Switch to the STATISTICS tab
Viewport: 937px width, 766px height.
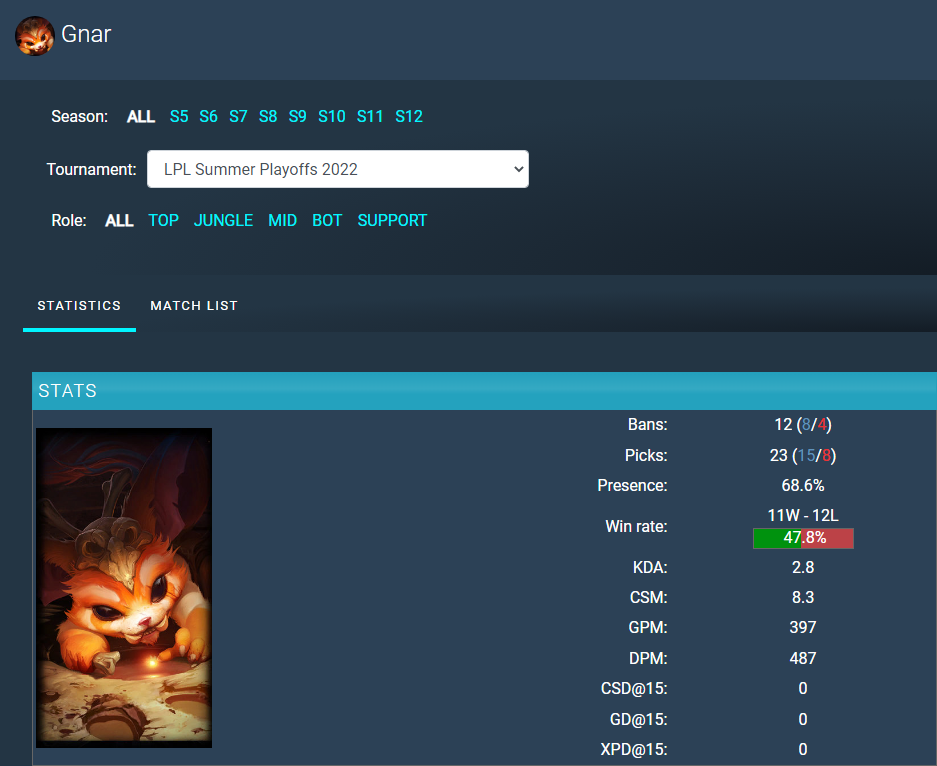(x=79, y=306)
